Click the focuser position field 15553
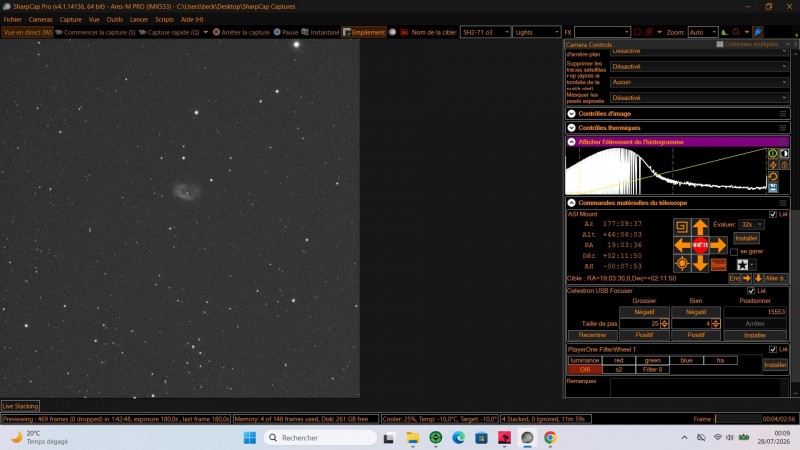Screen dimensions: 800x450 pyautogui.click(x=755, y=312)
